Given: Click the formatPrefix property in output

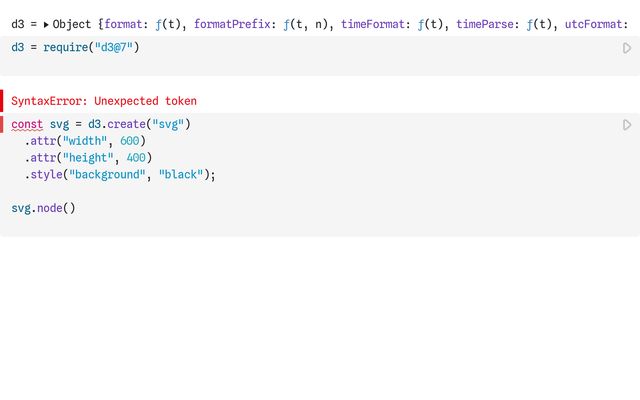Looking at the screenshot, I should click(x=233, y=23).
